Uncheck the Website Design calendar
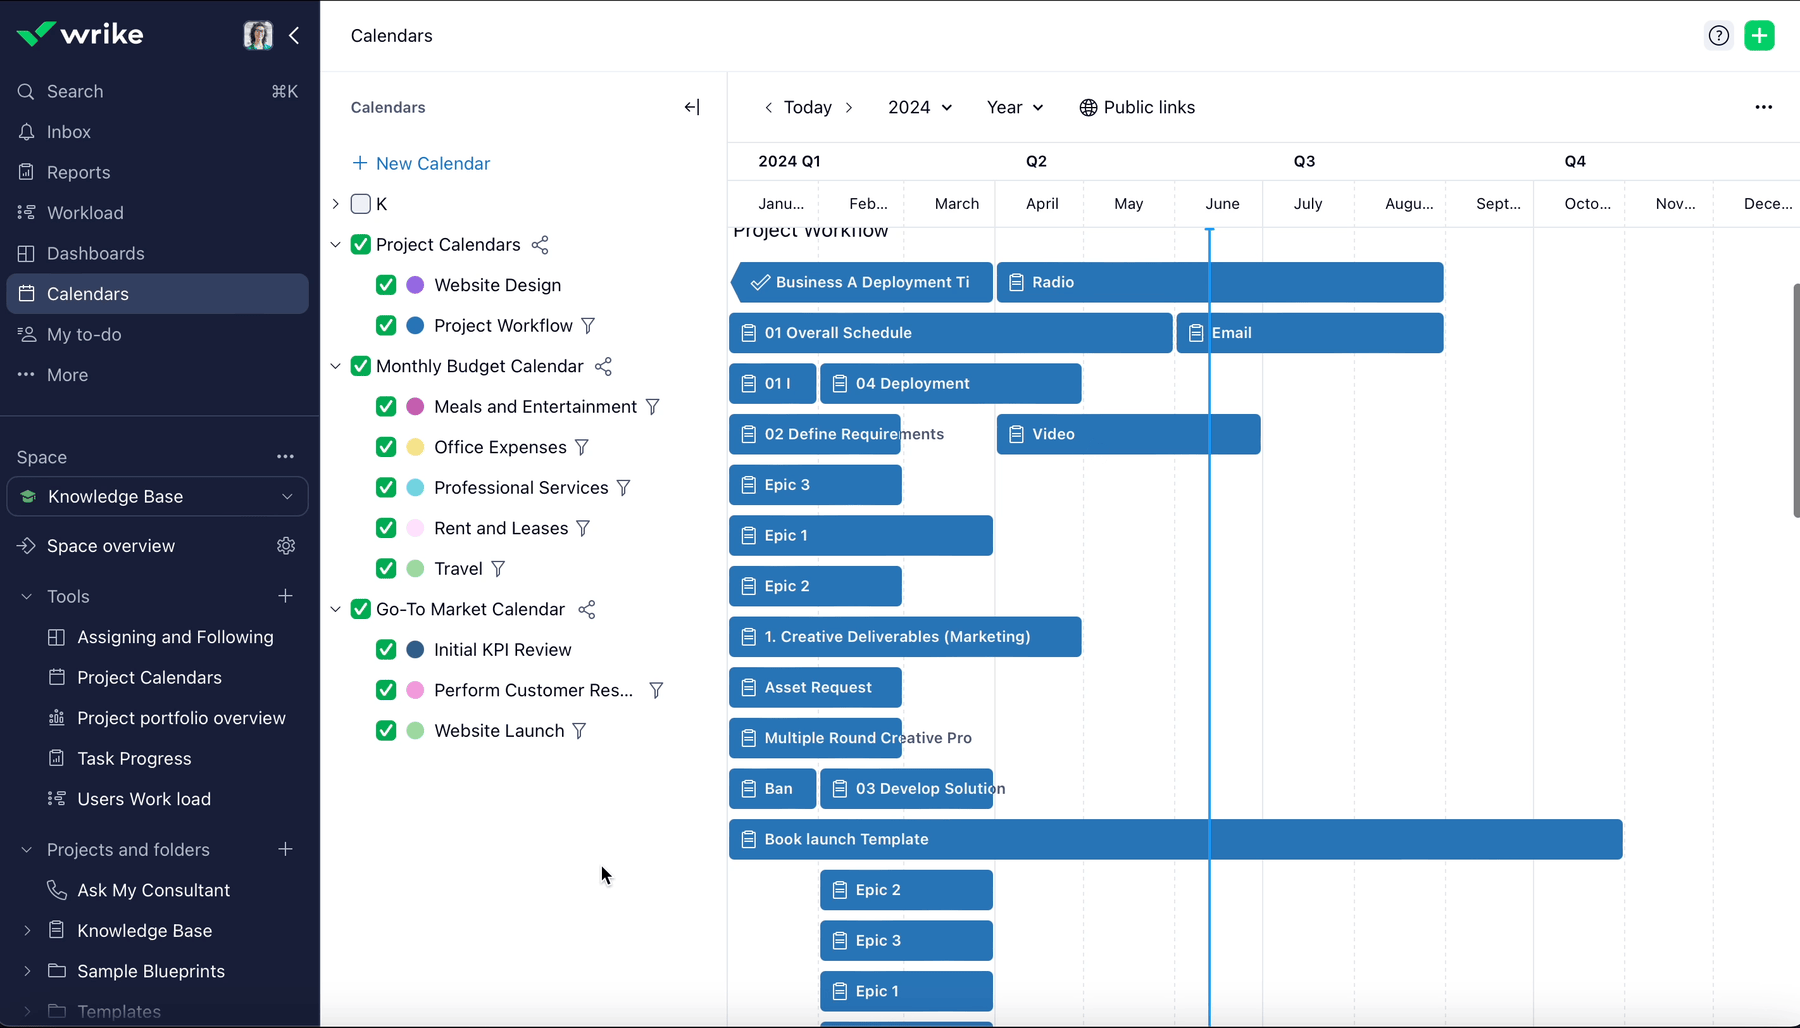This screenshot has width=1800, height=1028. (x=386, y=285)
